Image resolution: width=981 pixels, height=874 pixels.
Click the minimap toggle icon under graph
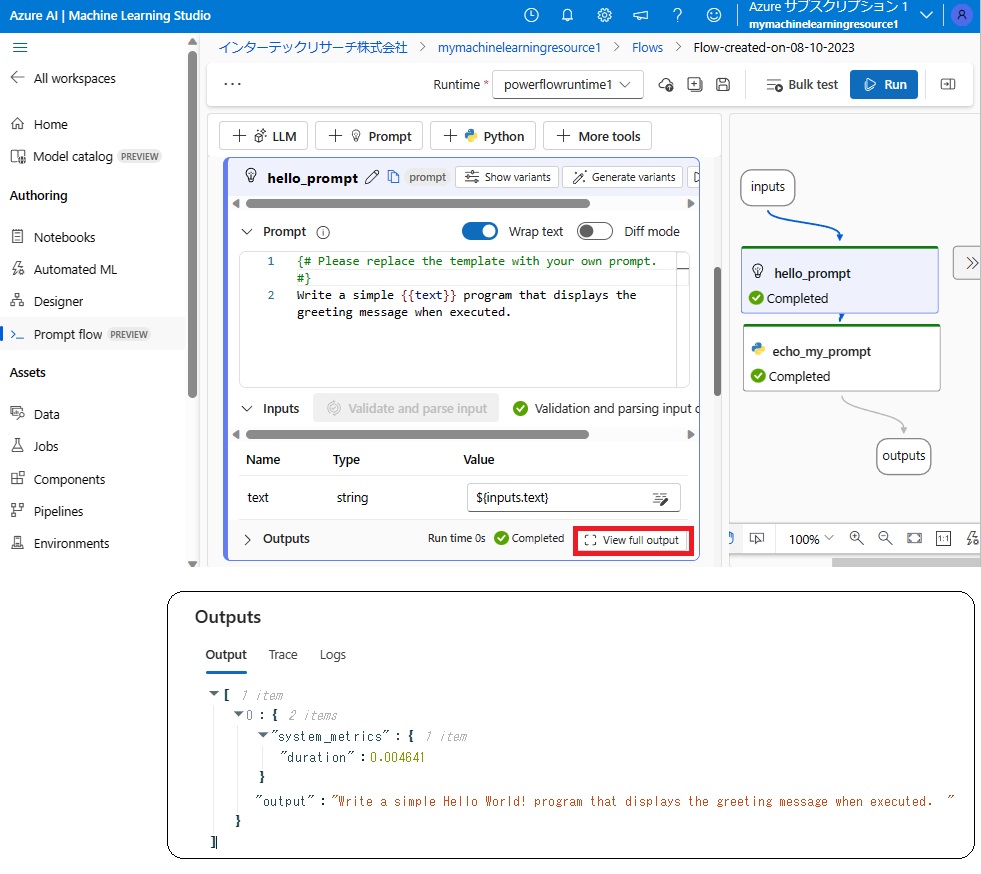(757, 539)
